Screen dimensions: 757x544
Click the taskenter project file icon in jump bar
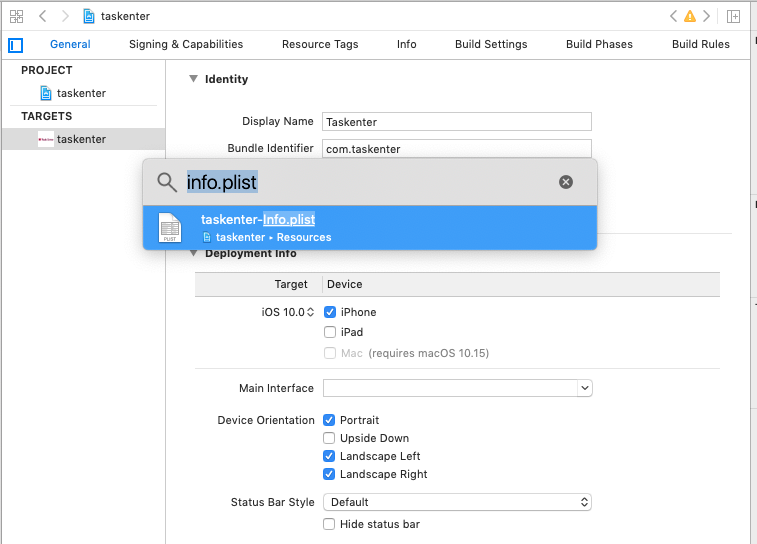89,16
